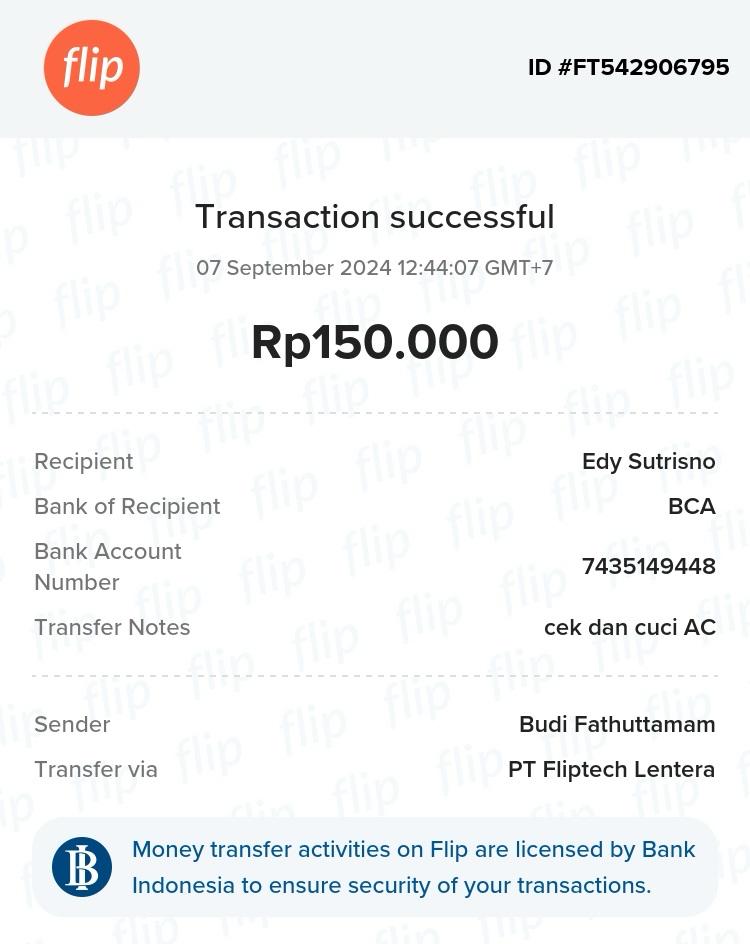Click the Transfer via label
This screenshot has height=944, width=750.
(x=96, y=769)
